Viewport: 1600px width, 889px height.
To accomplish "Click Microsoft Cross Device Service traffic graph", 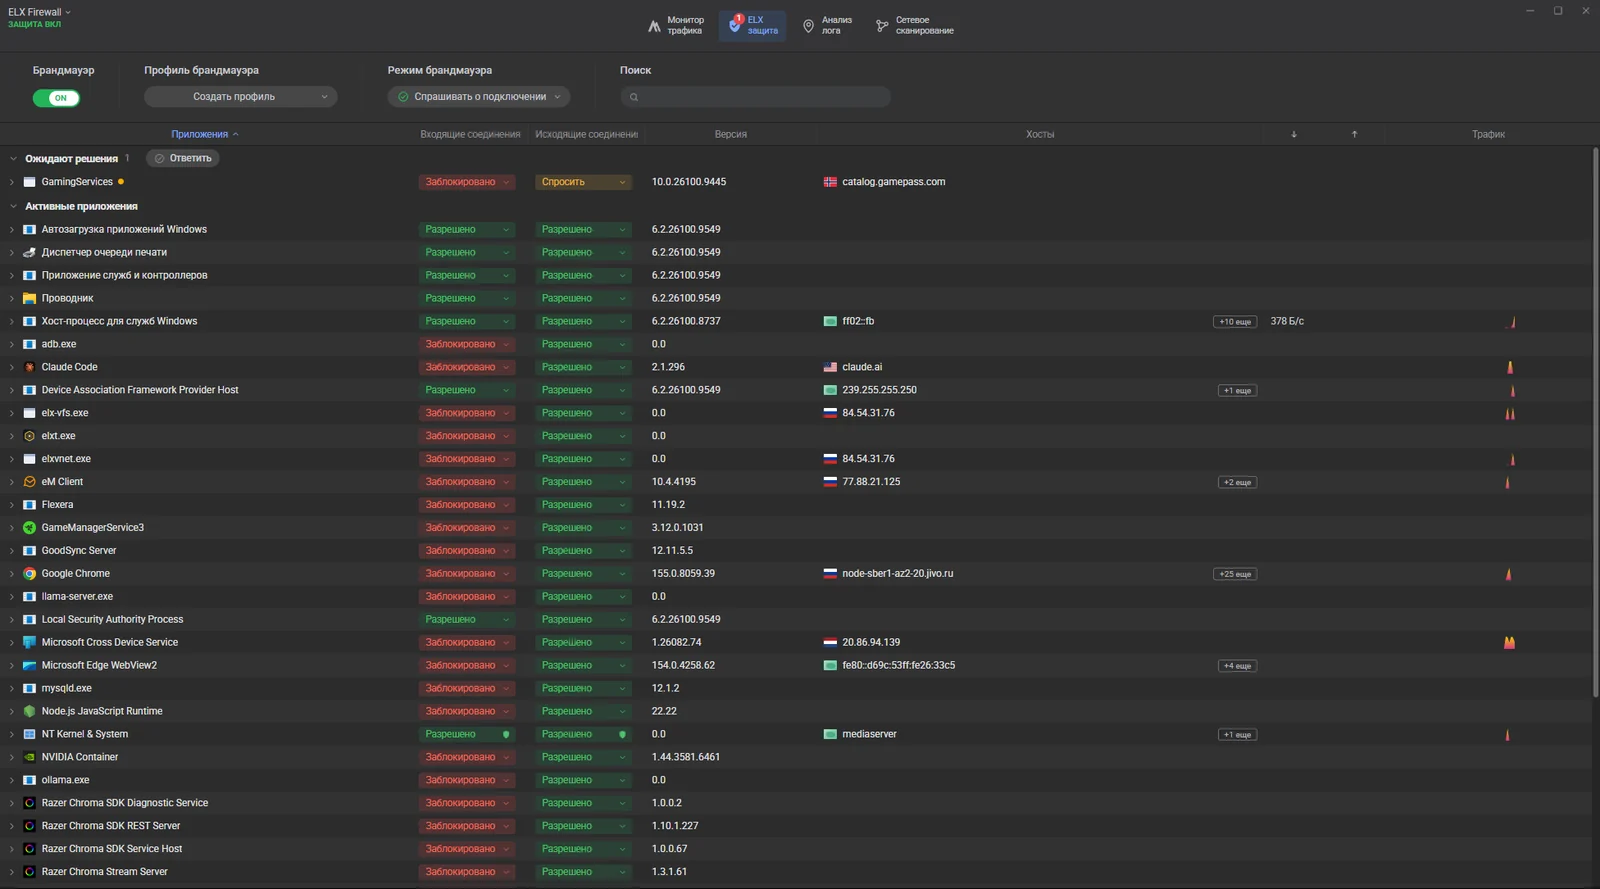I will (x=1509, y=642).
